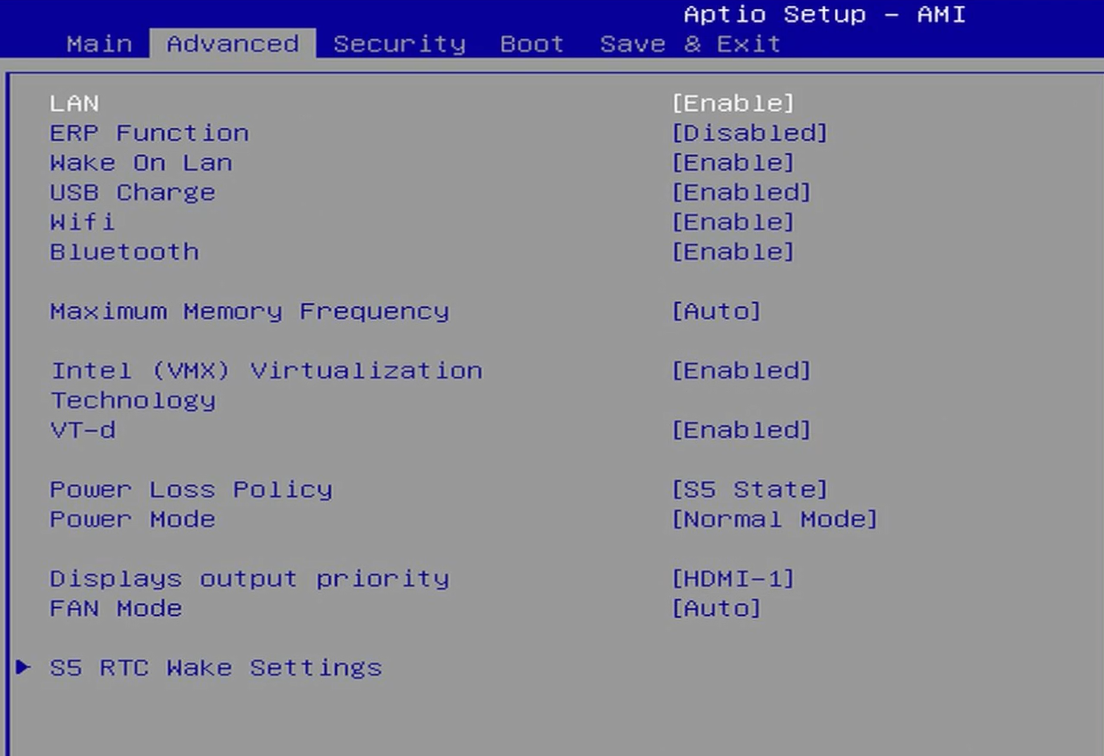Change ERP Function Disabled value

pyautogui.click(x=749, y=133)
